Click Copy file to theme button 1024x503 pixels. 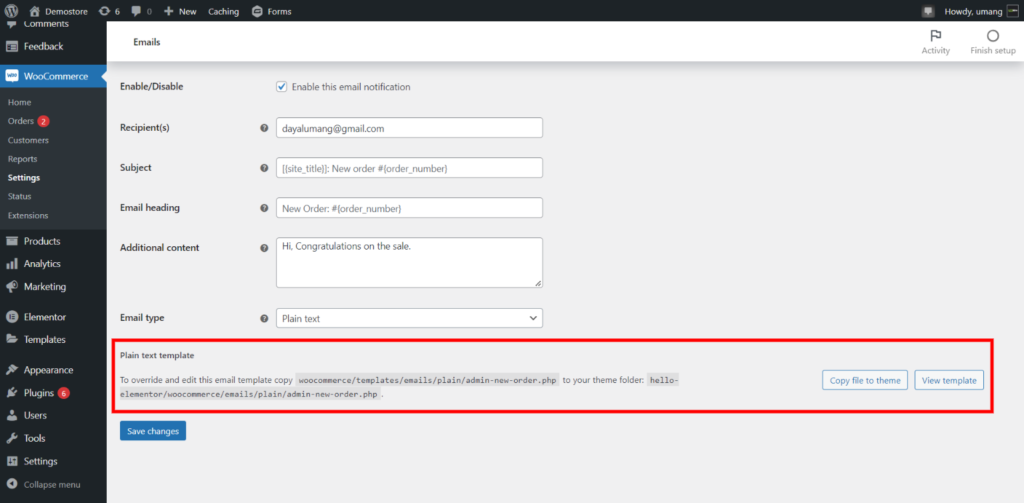865,380
